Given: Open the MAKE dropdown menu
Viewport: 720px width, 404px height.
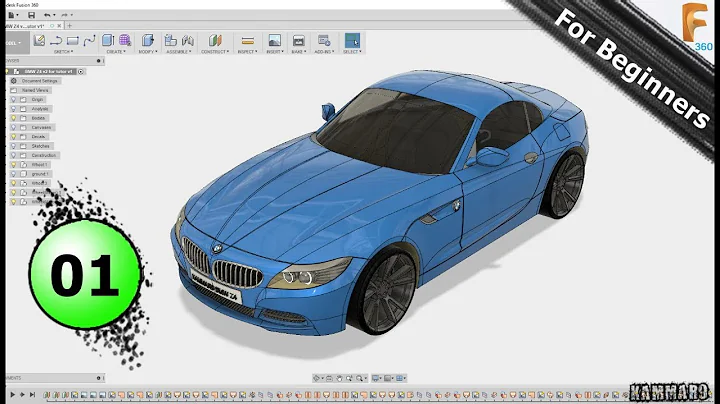Looking at the screenshot, I should pos(298,52).
